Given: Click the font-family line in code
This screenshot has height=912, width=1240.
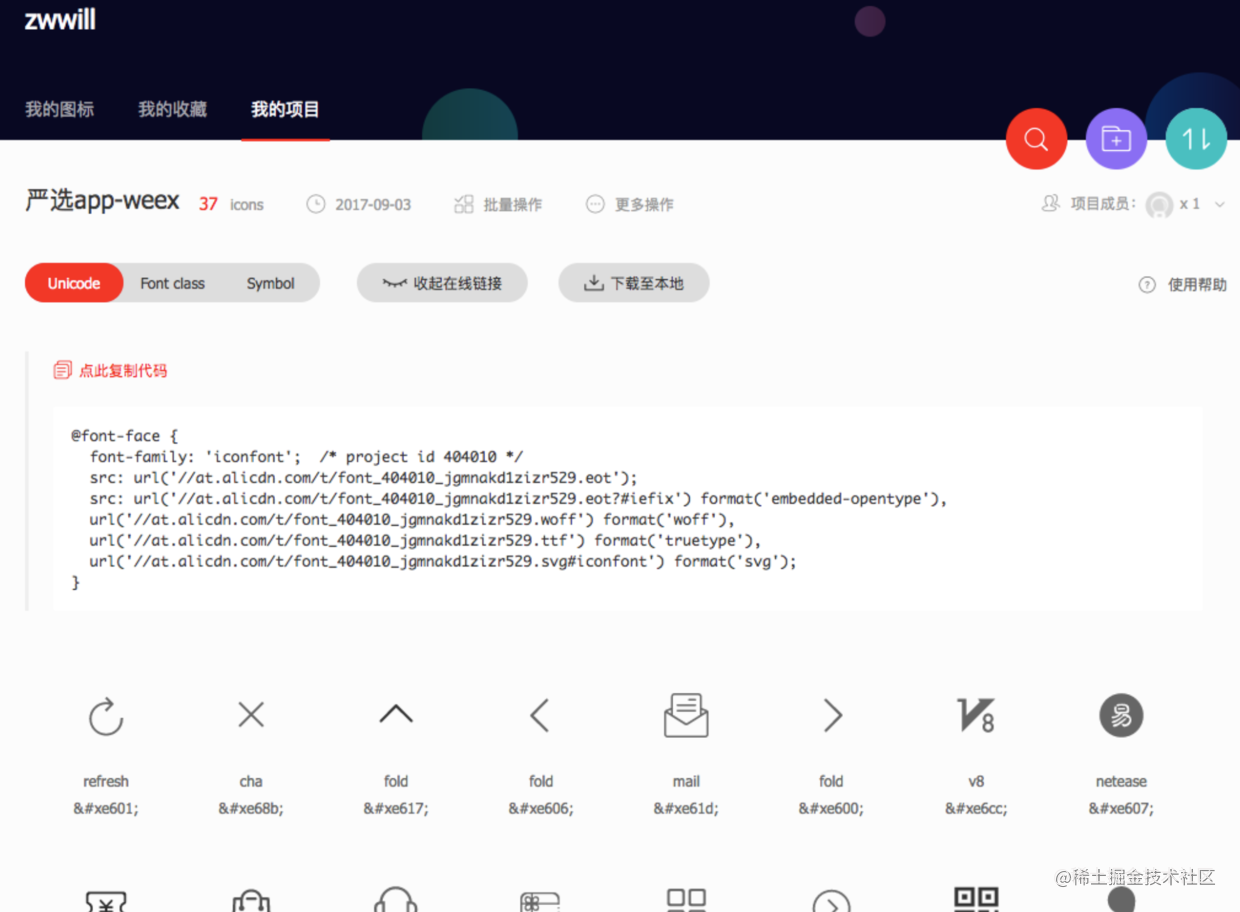Looking at the screenshot, I should [x=306, y=457].
